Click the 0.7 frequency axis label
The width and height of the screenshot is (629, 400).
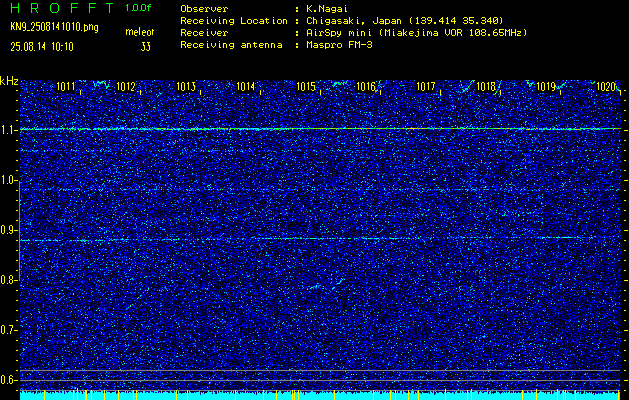click(x=8, y=330)
